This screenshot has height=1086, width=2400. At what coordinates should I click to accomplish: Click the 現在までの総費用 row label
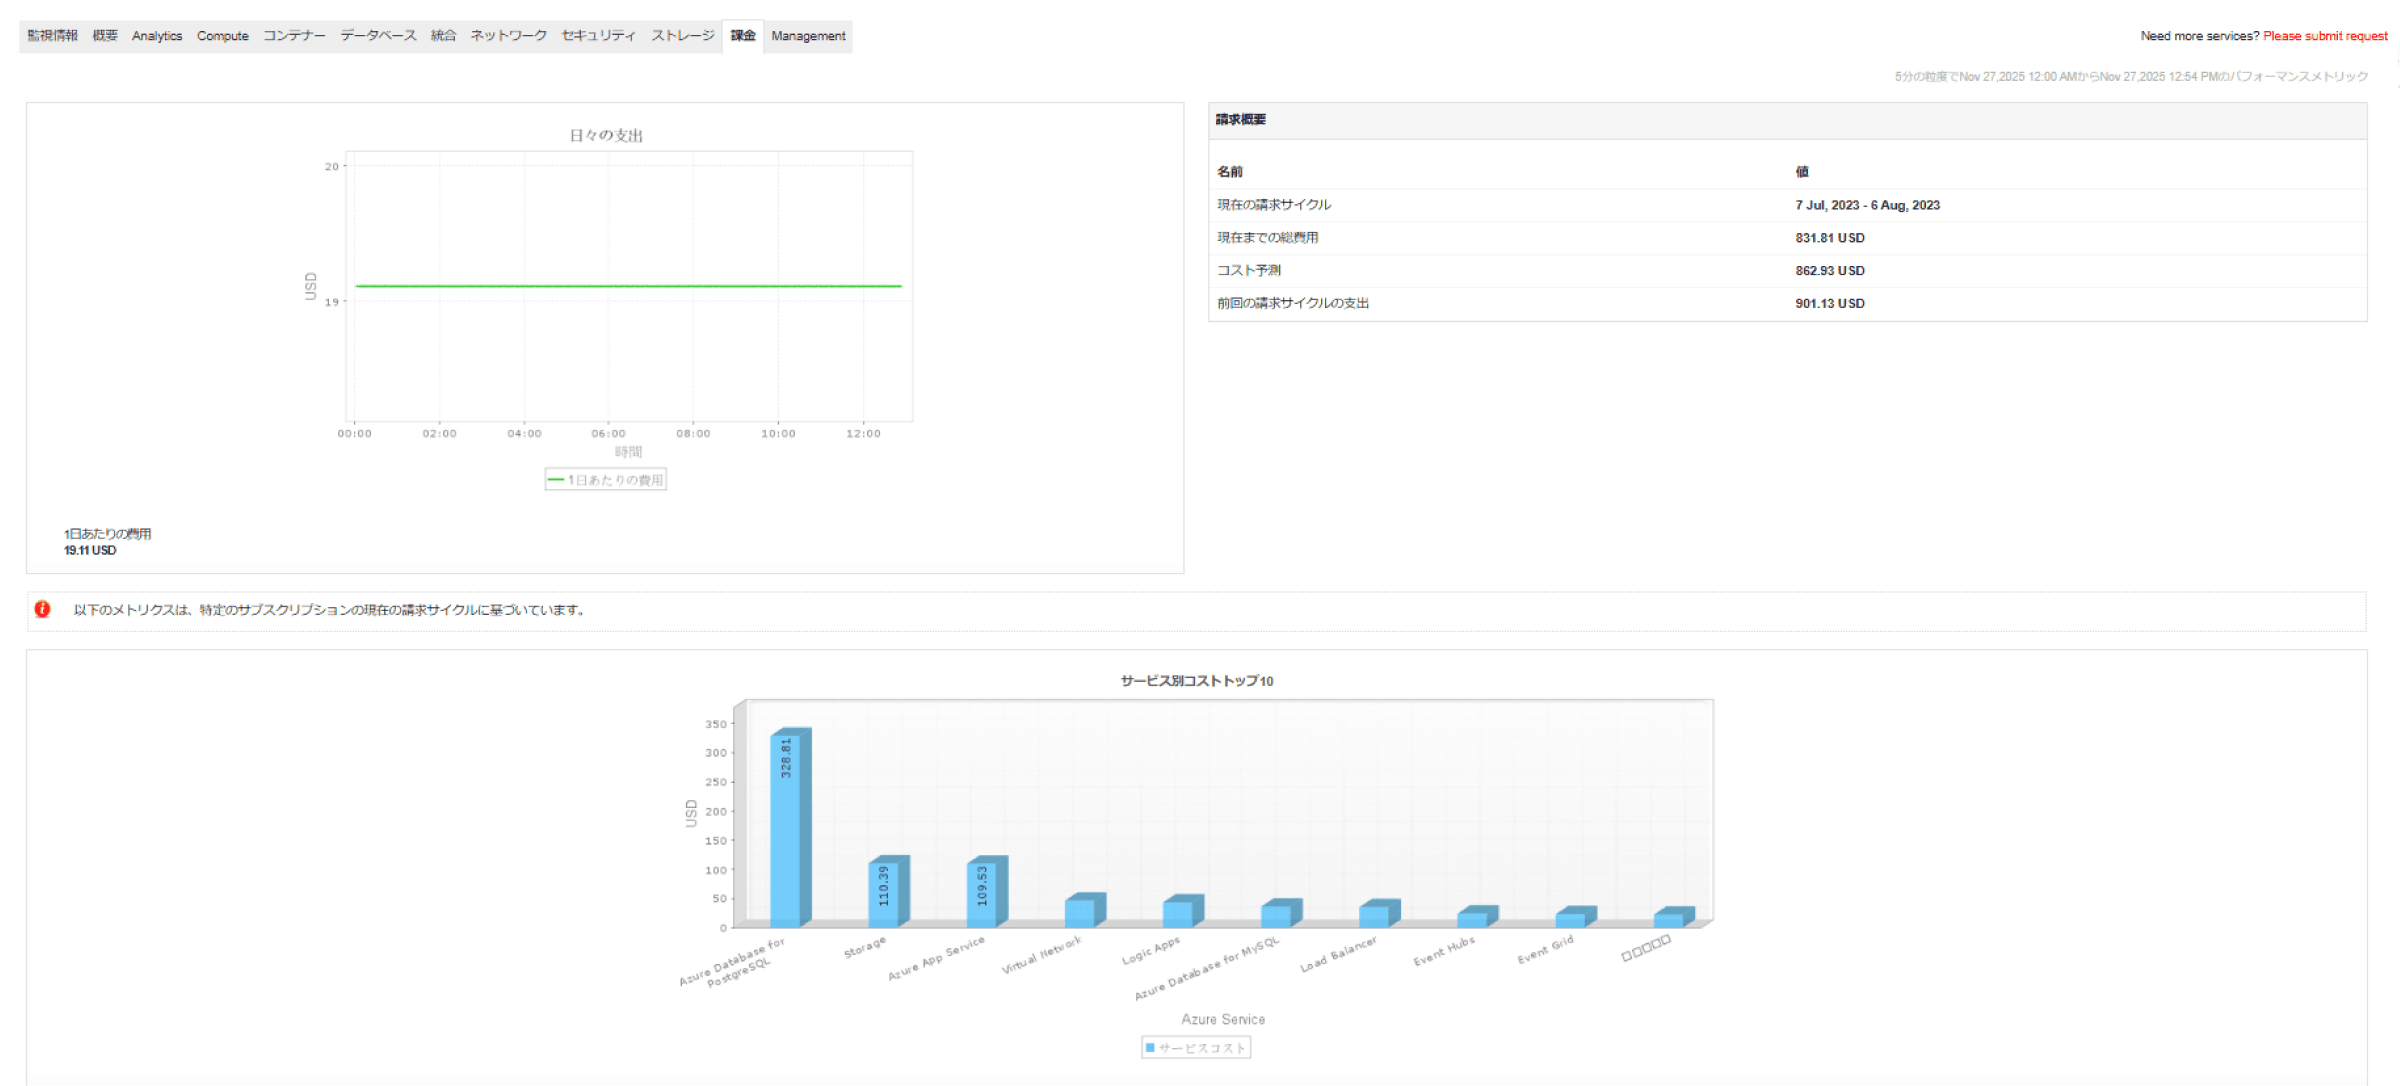pos(1267,238)
